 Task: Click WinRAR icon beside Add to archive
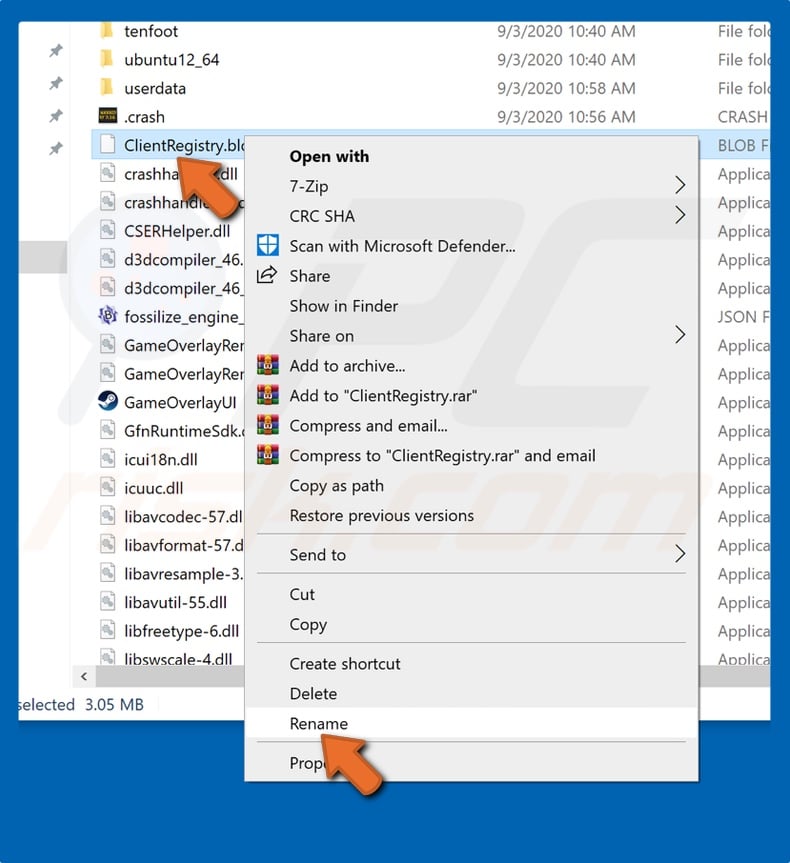268,364
